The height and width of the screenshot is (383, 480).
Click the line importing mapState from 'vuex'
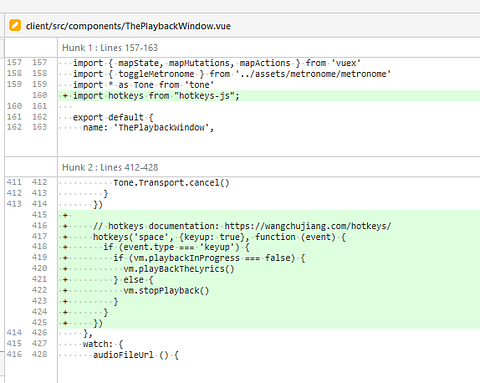pyautogui.click(x=217, y=63)
